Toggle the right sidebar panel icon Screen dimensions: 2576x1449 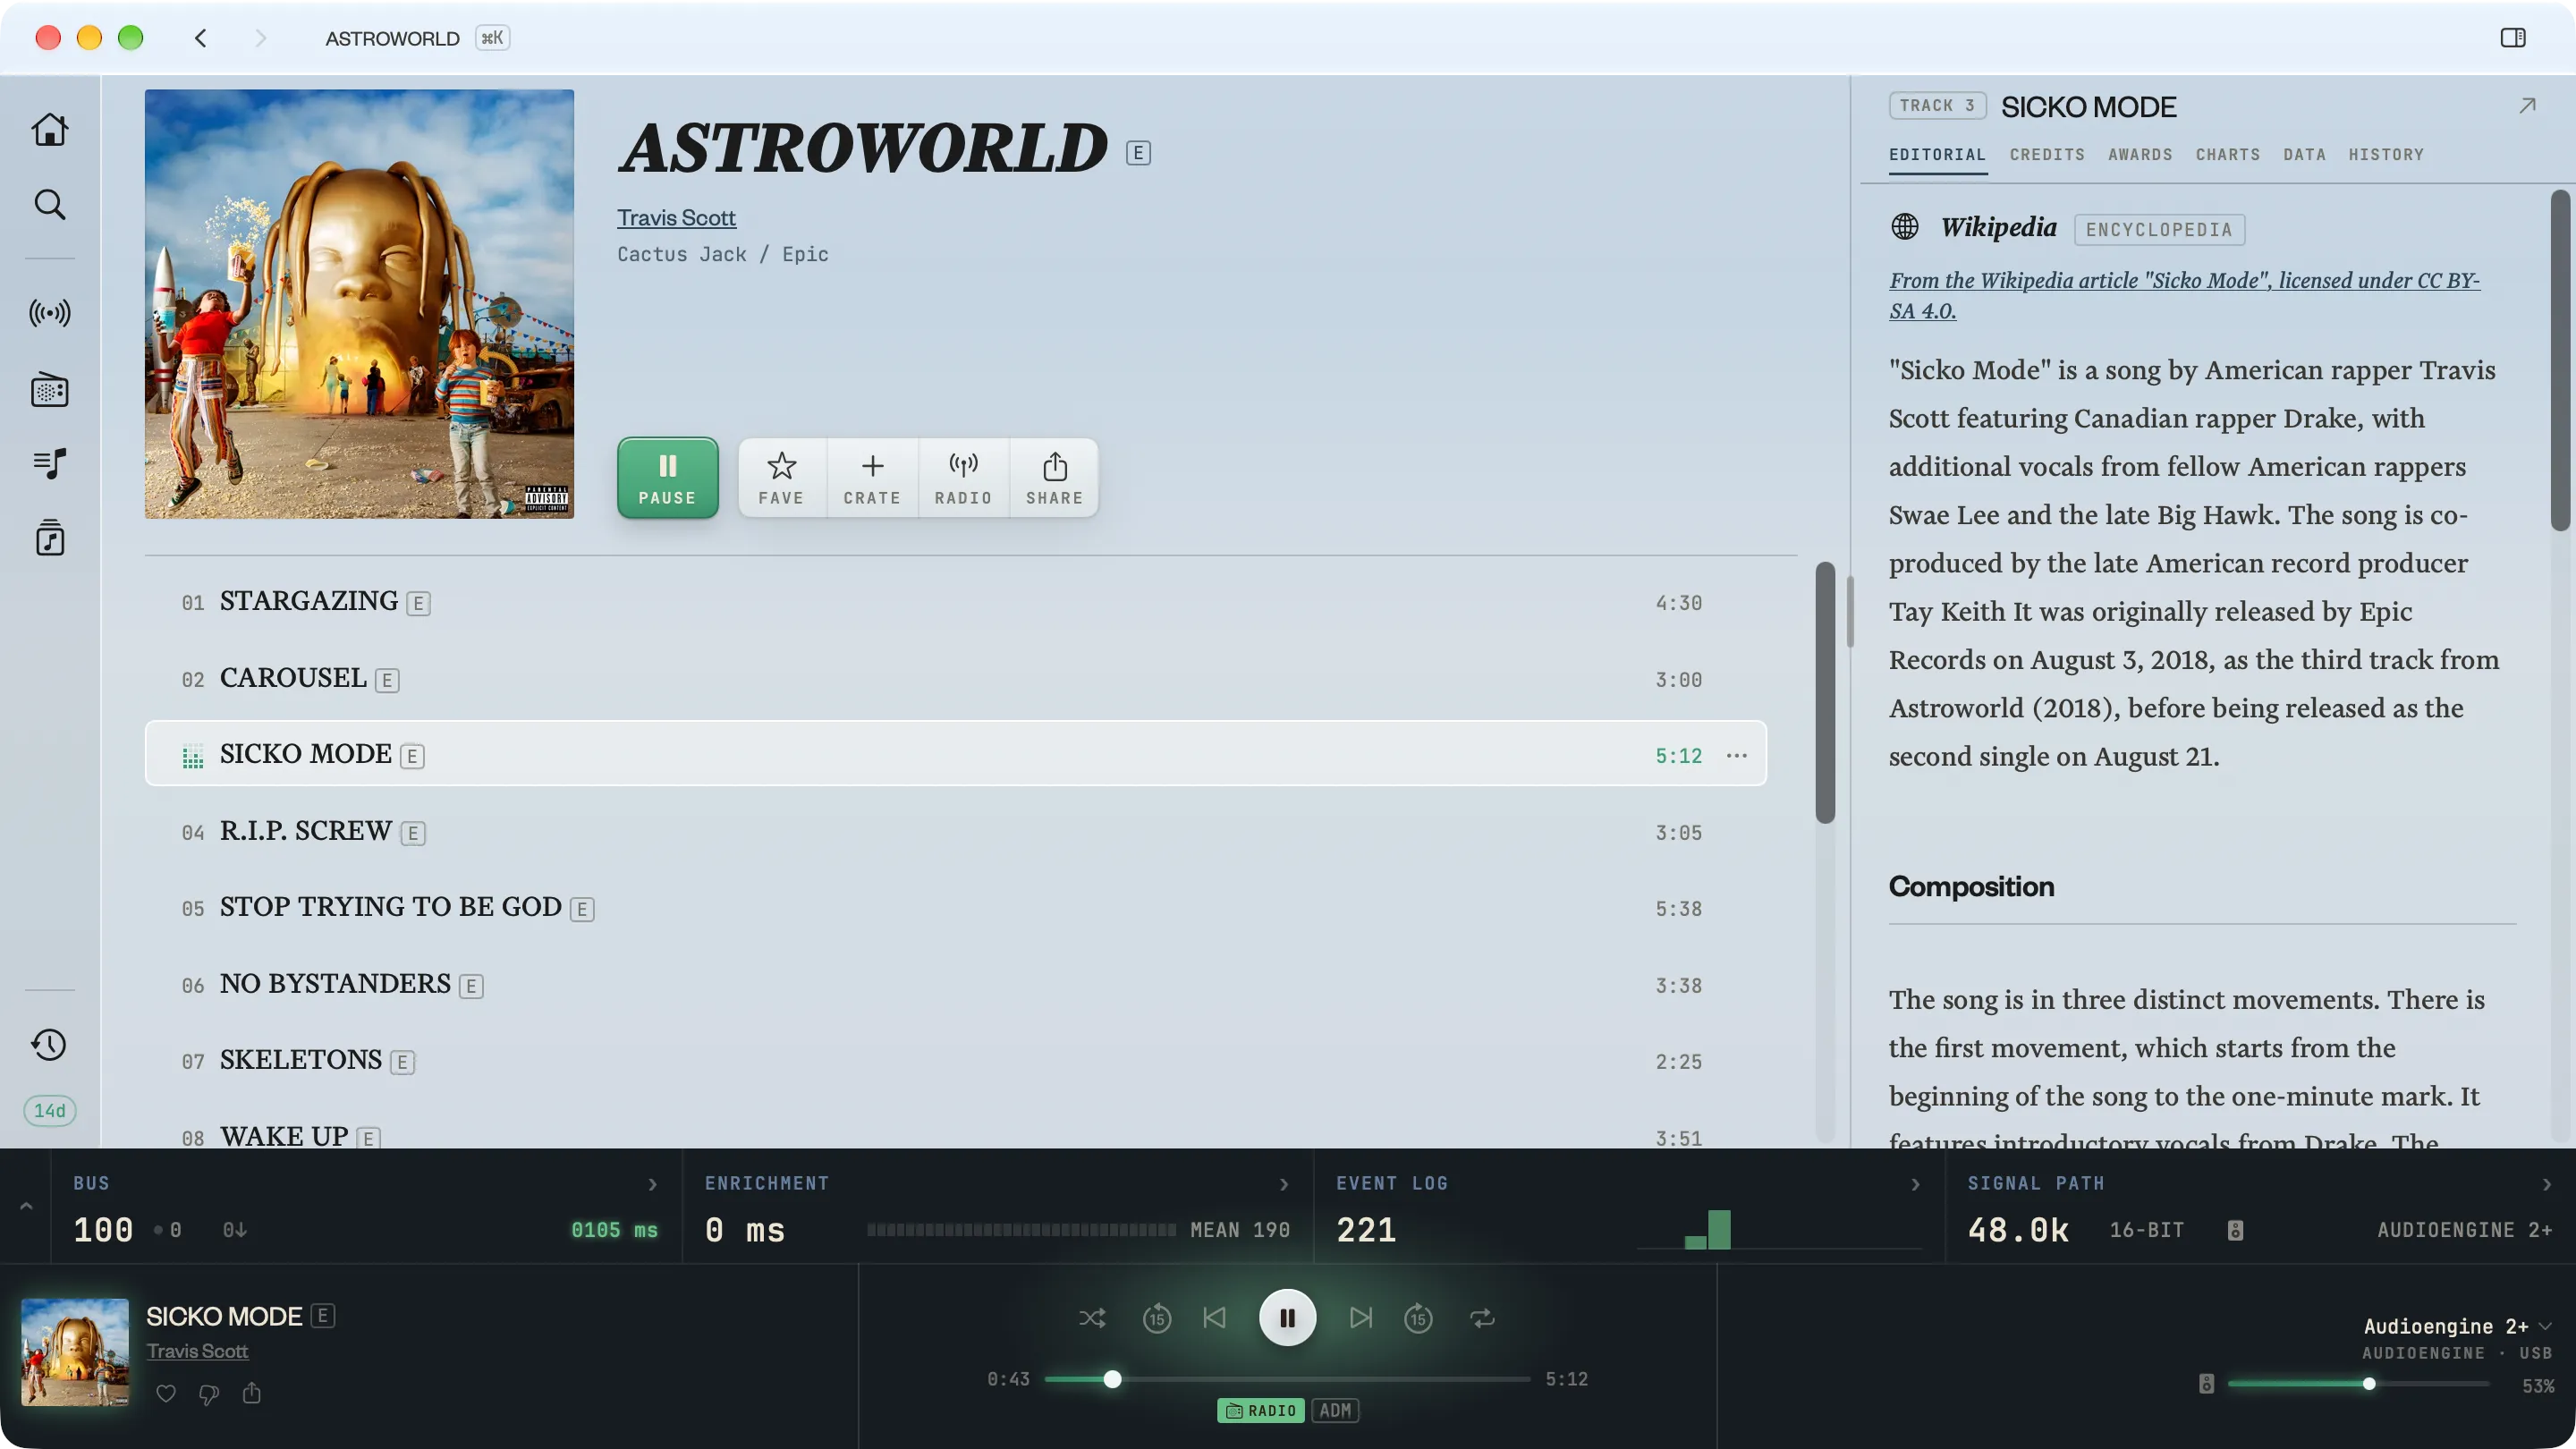pos(2513,38)
